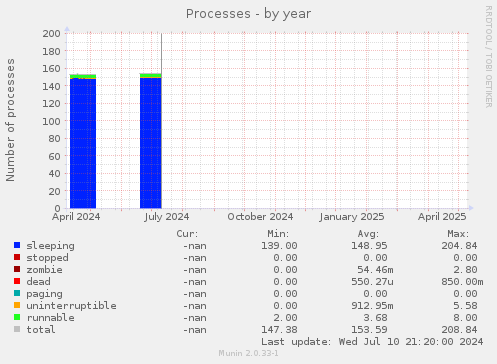Click uninterruptible max value 5.58
Viewport: 497px width, 364px height.
click(465, 306)
